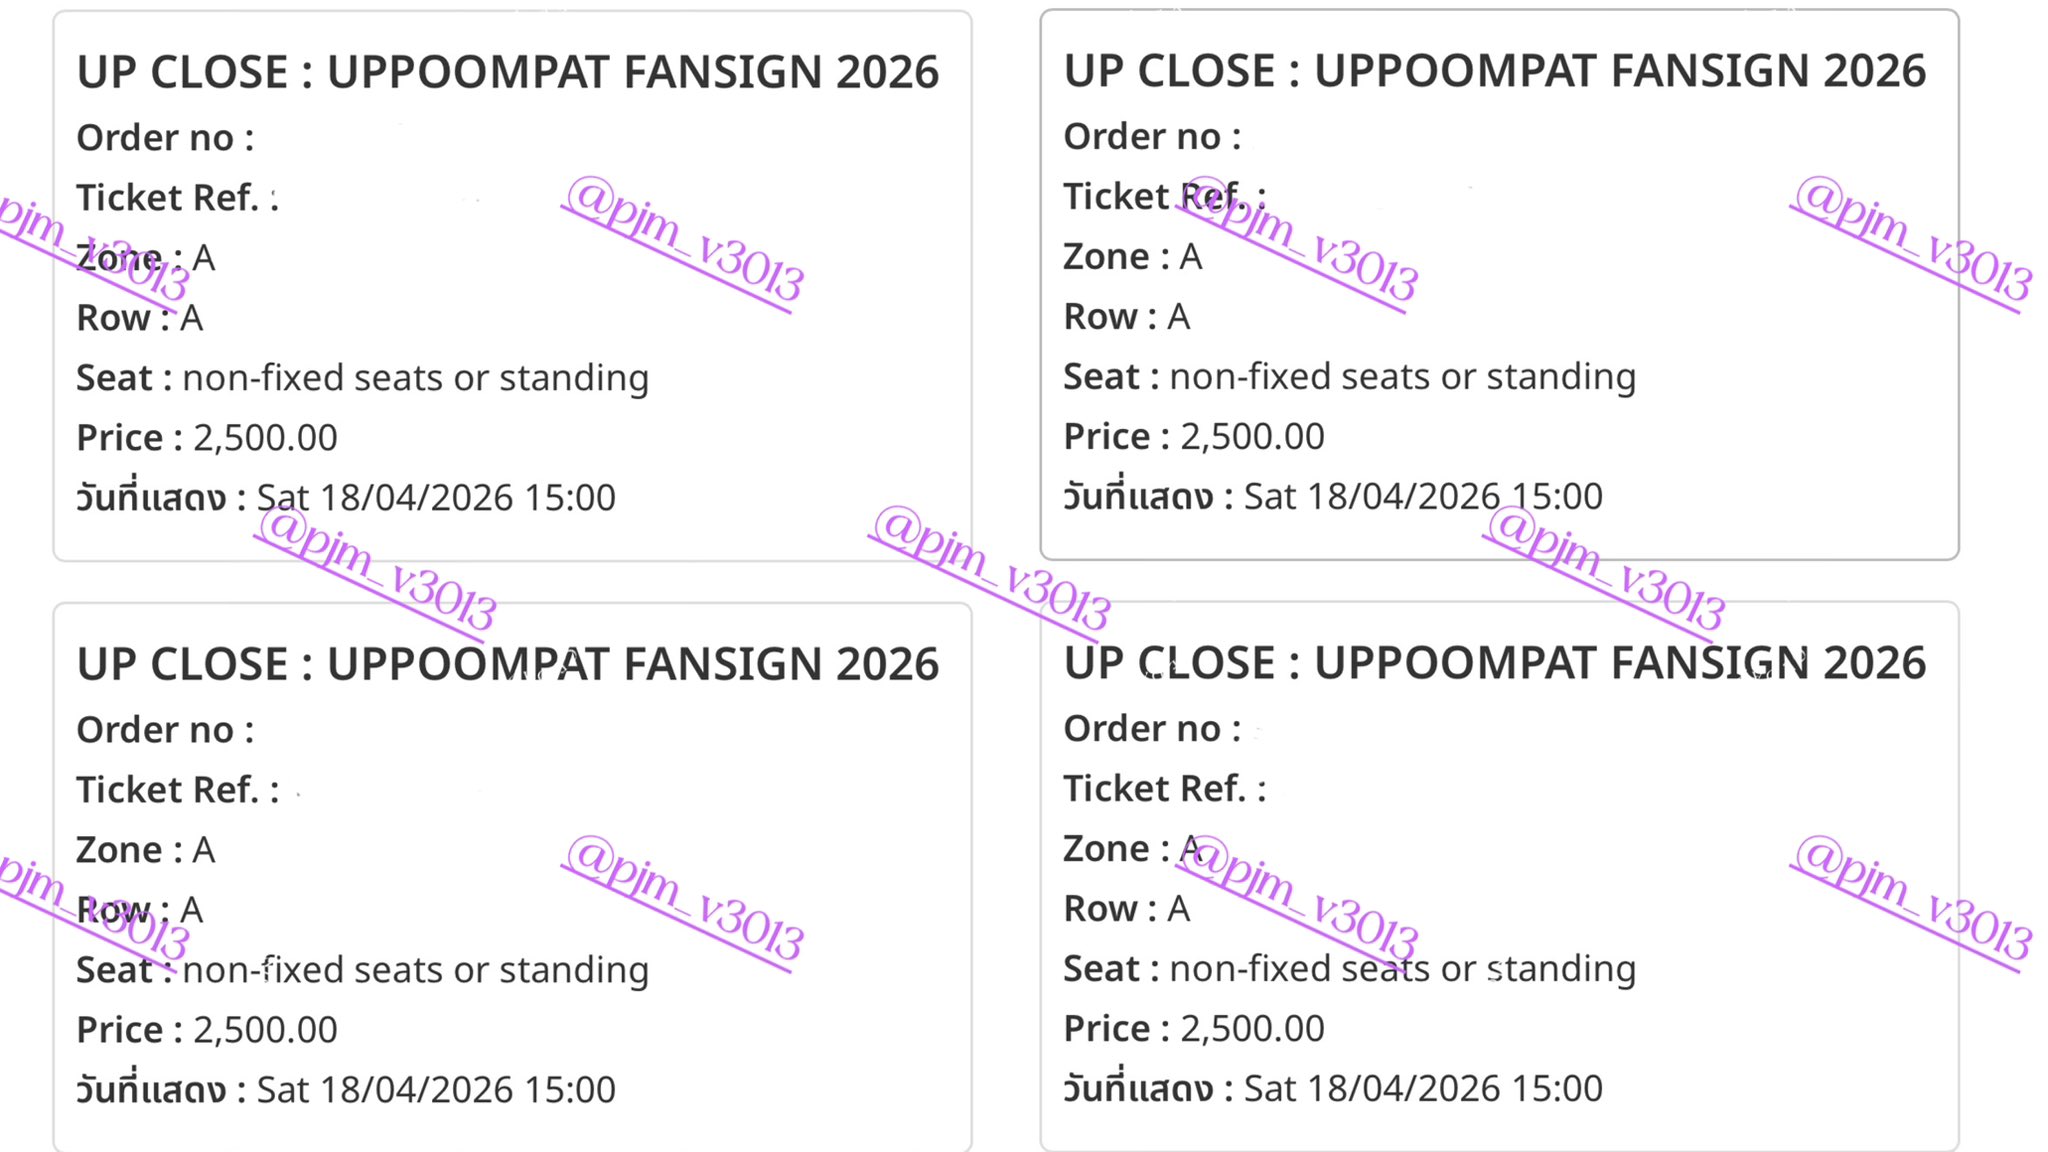Click the bottom-right ticket's event title

click(x=1494, y=663)
